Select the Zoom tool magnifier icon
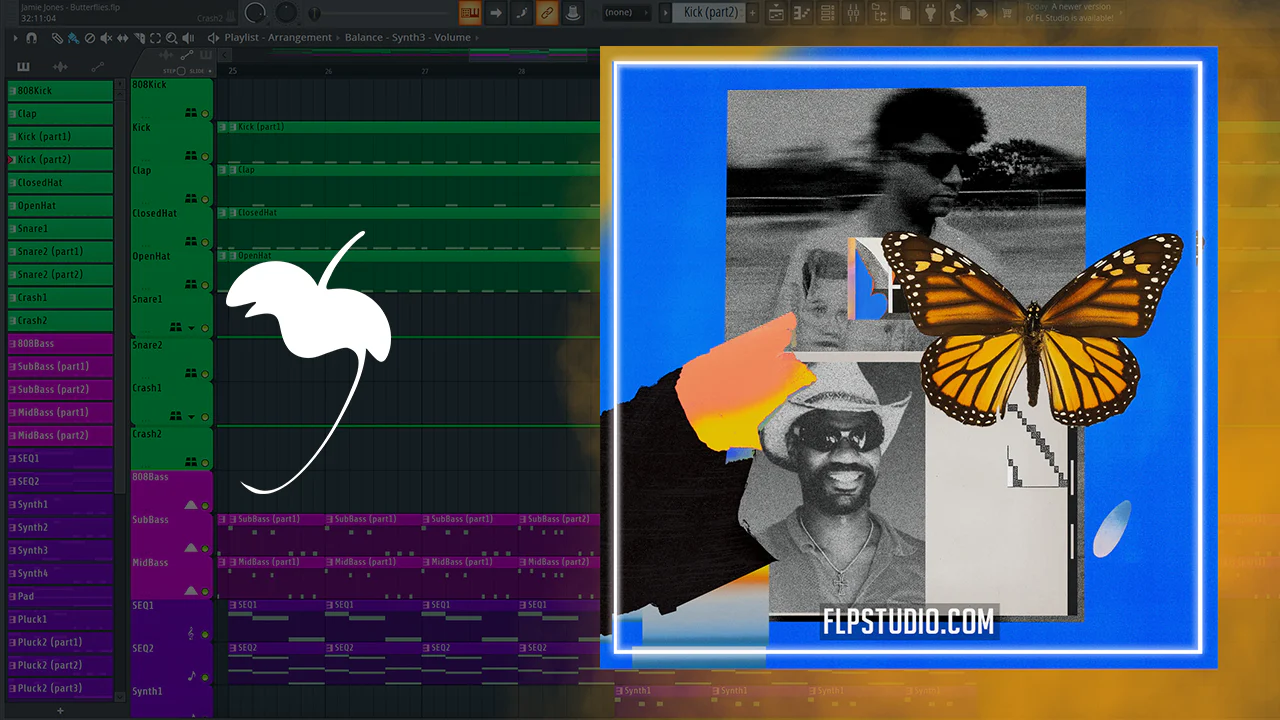This screenshot has width=1280, height=720. pyautogui.click(x=171, y=38)
